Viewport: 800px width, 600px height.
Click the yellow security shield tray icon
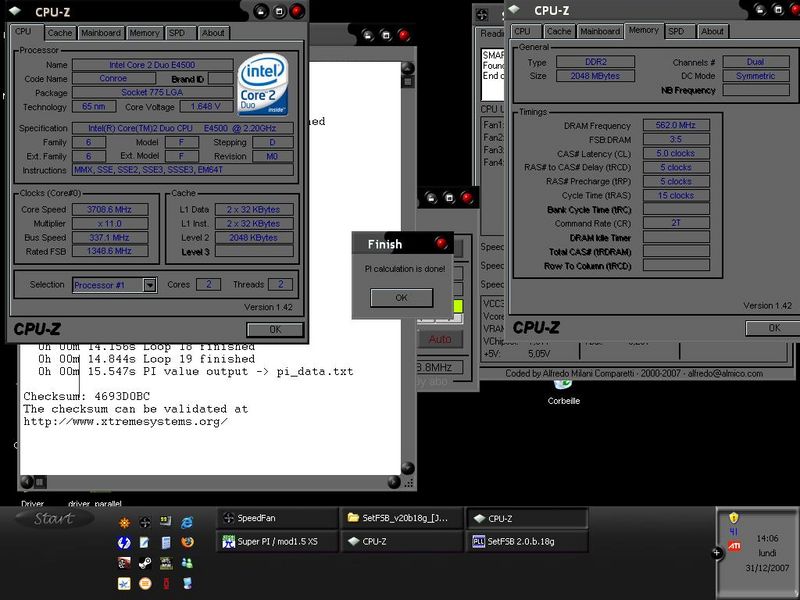pos(734,518)
